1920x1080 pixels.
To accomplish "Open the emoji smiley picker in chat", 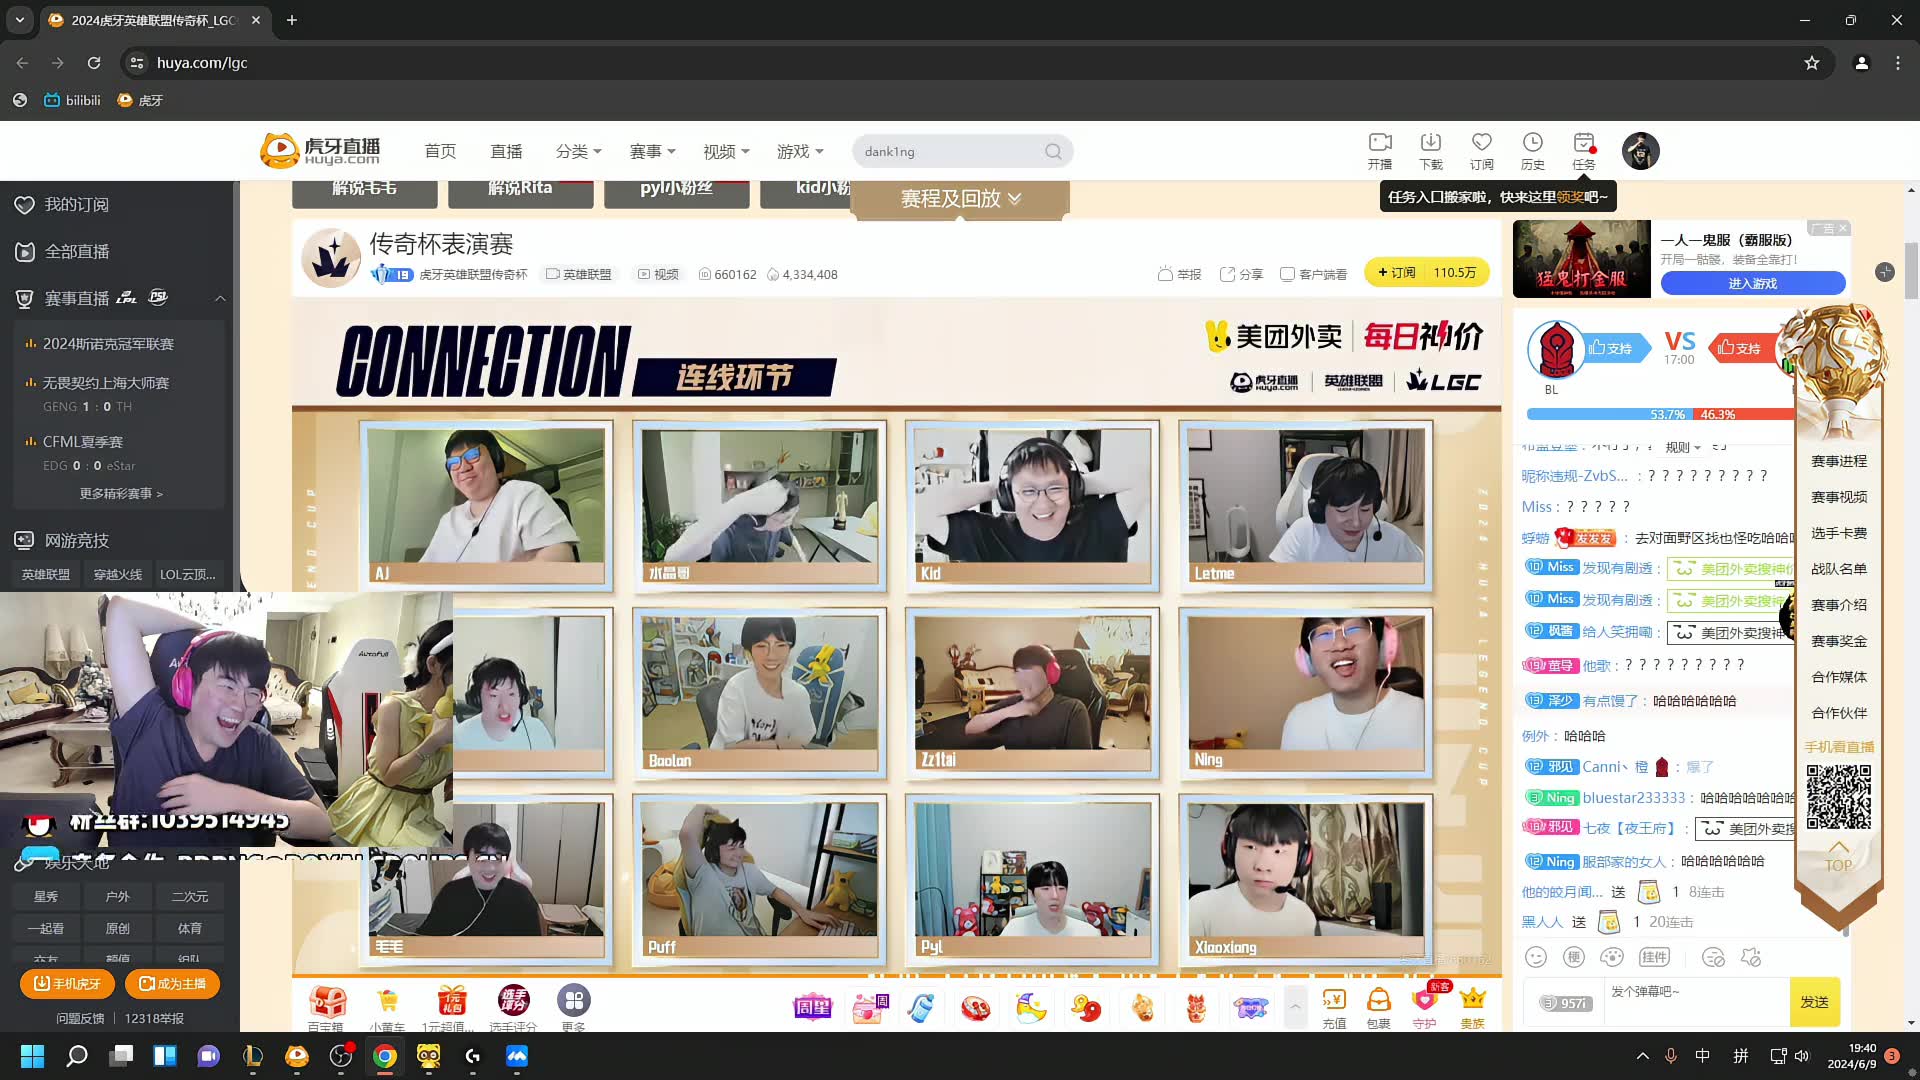I will tap(1536, 957).
